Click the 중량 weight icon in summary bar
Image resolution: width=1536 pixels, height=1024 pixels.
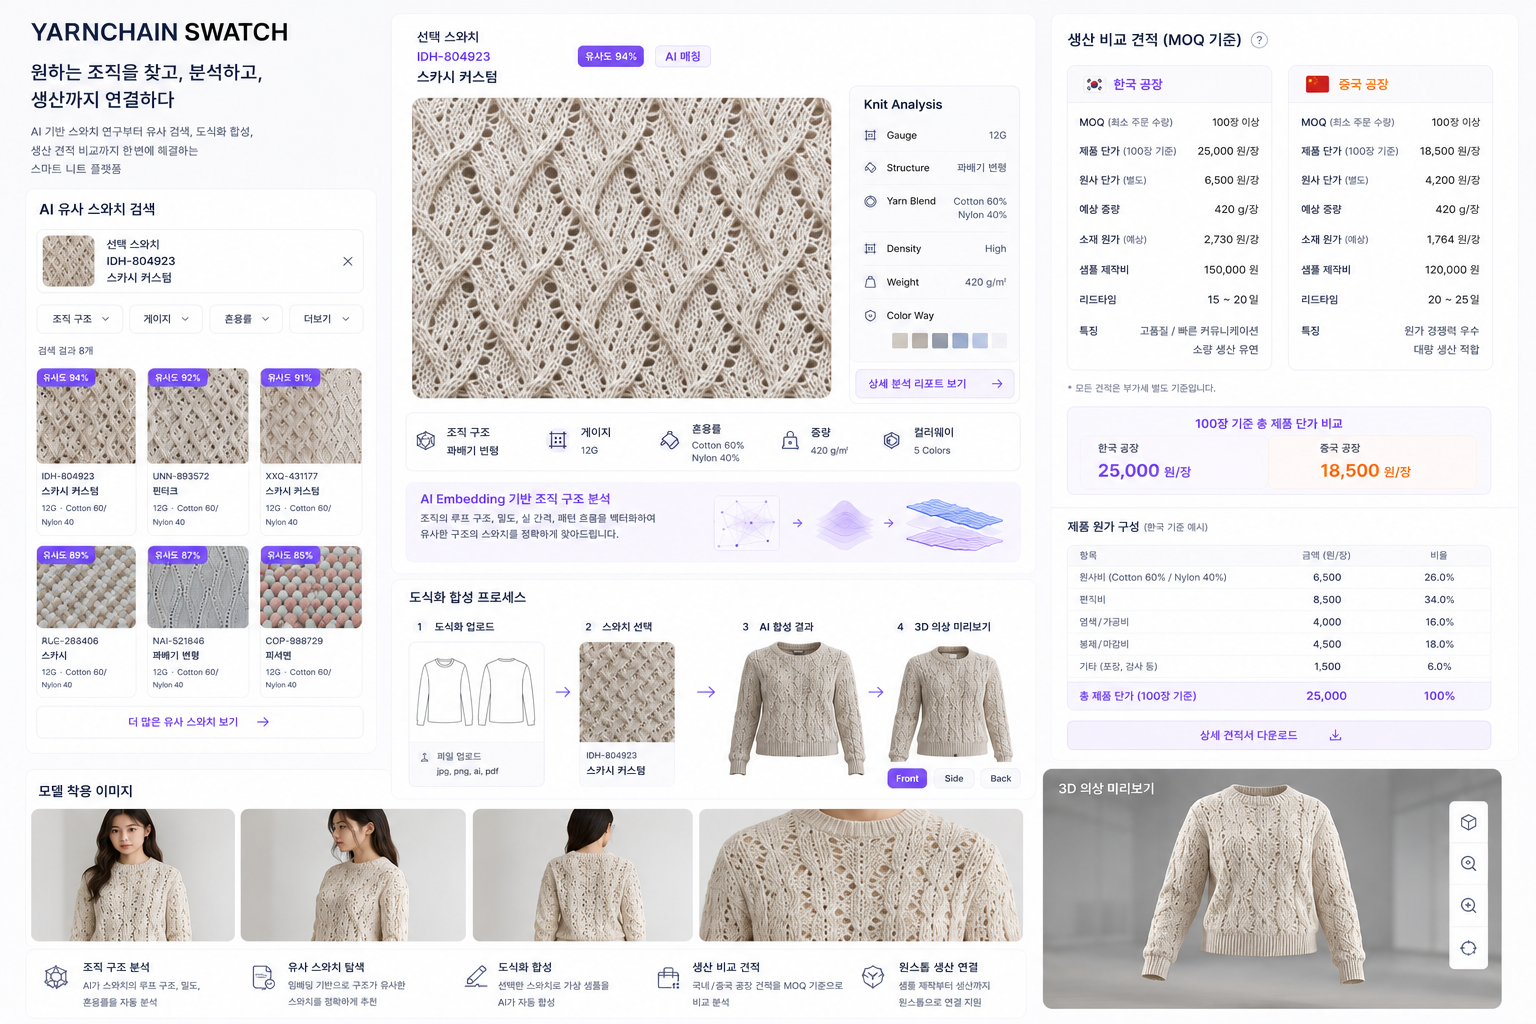790,441
